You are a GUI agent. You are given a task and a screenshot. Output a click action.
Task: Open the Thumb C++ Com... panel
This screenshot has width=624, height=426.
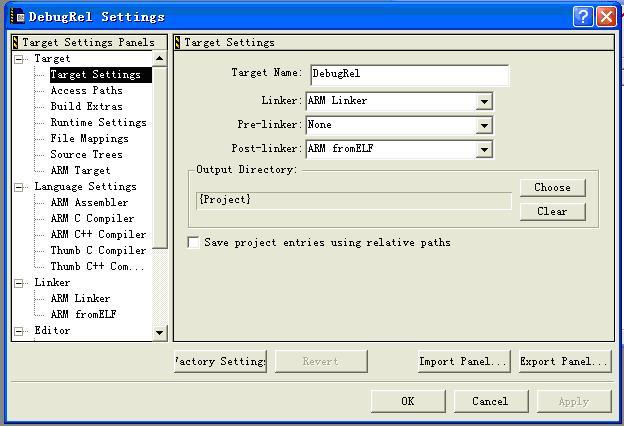tap(97, 266)
